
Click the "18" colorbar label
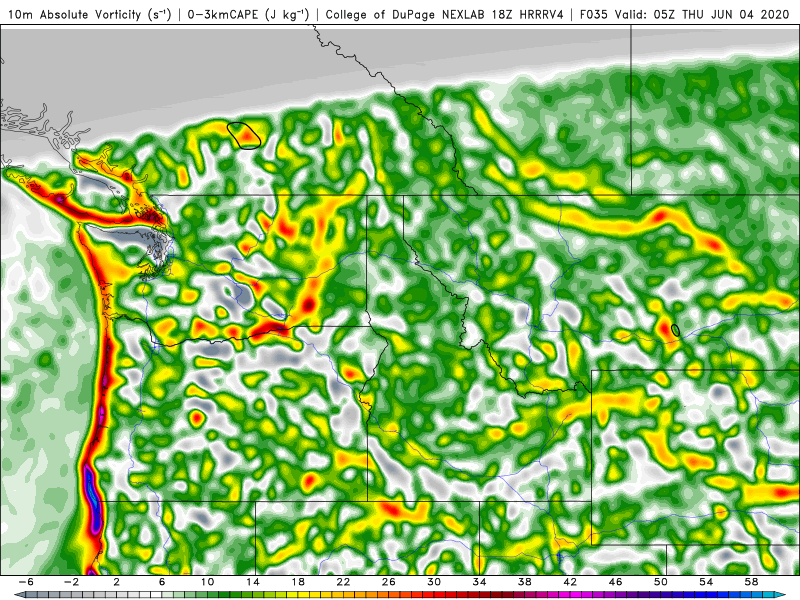[x=298, y=582]
